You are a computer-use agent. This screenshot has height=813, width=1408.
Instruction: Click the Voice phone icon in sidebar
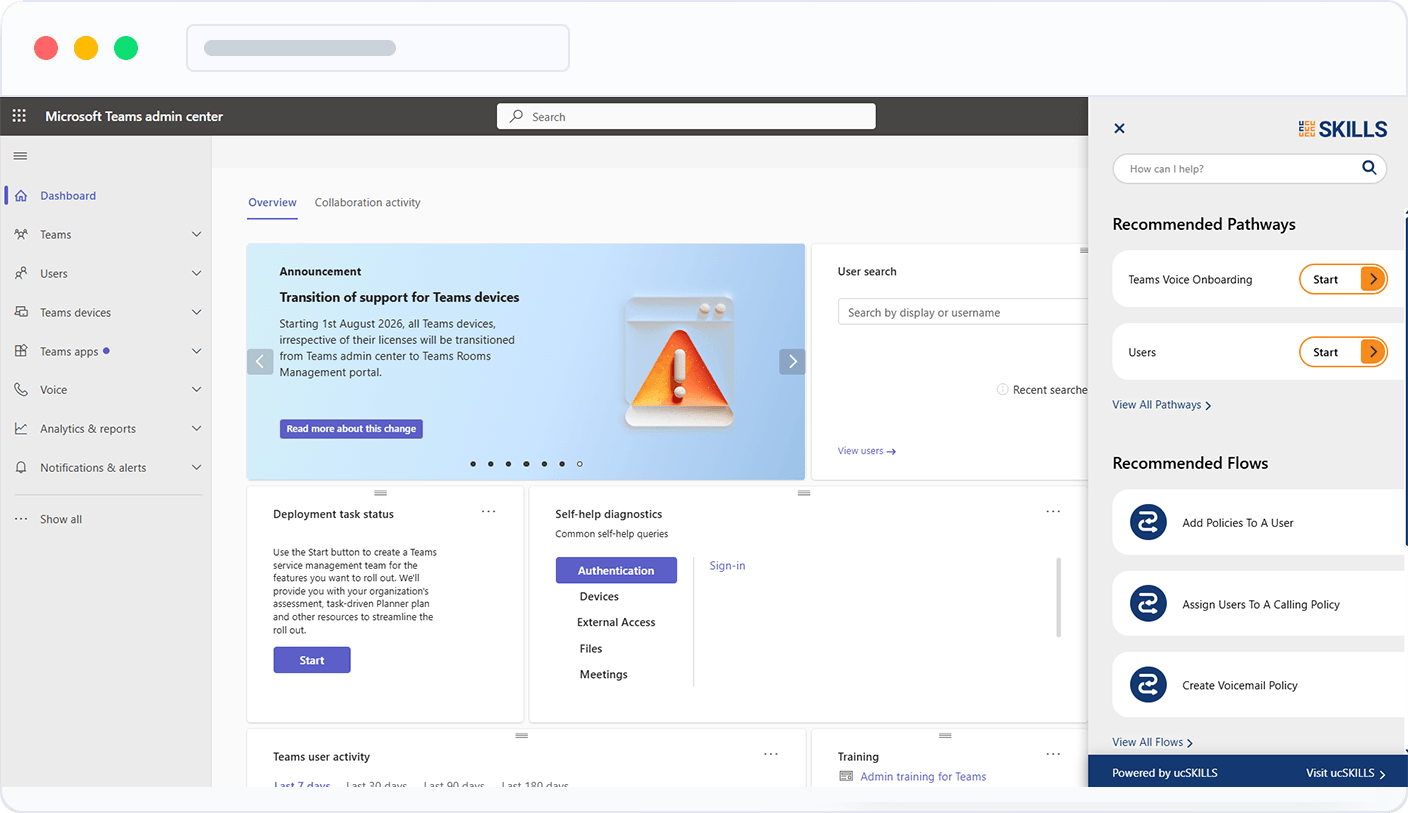[21, 390]
